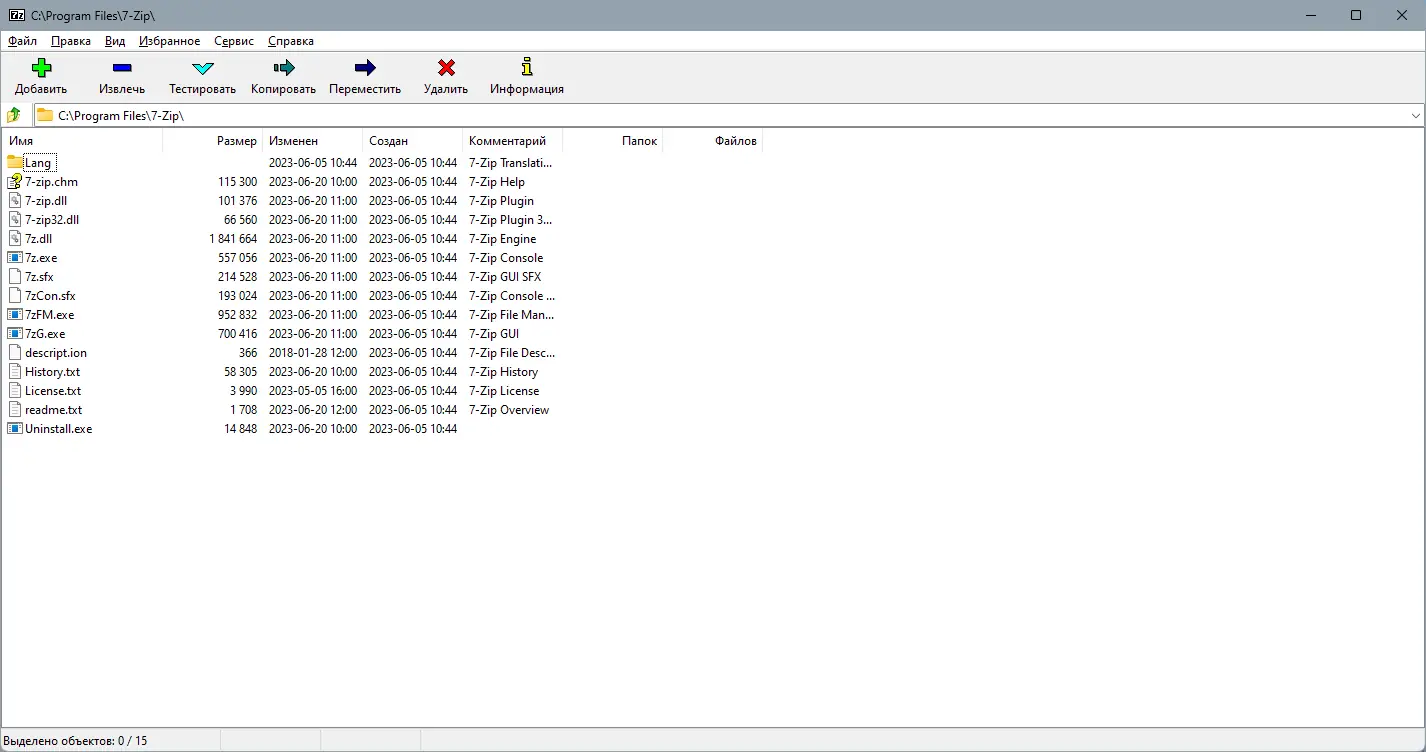Click the 7z.dll file icon

[15, 238]
